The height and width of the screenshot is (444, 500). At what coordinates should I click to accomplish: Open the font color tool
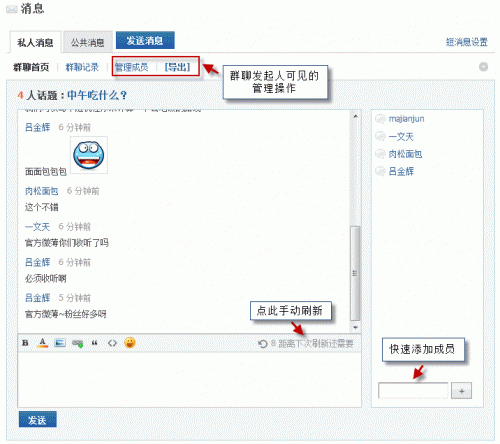(x=42, y=343)
